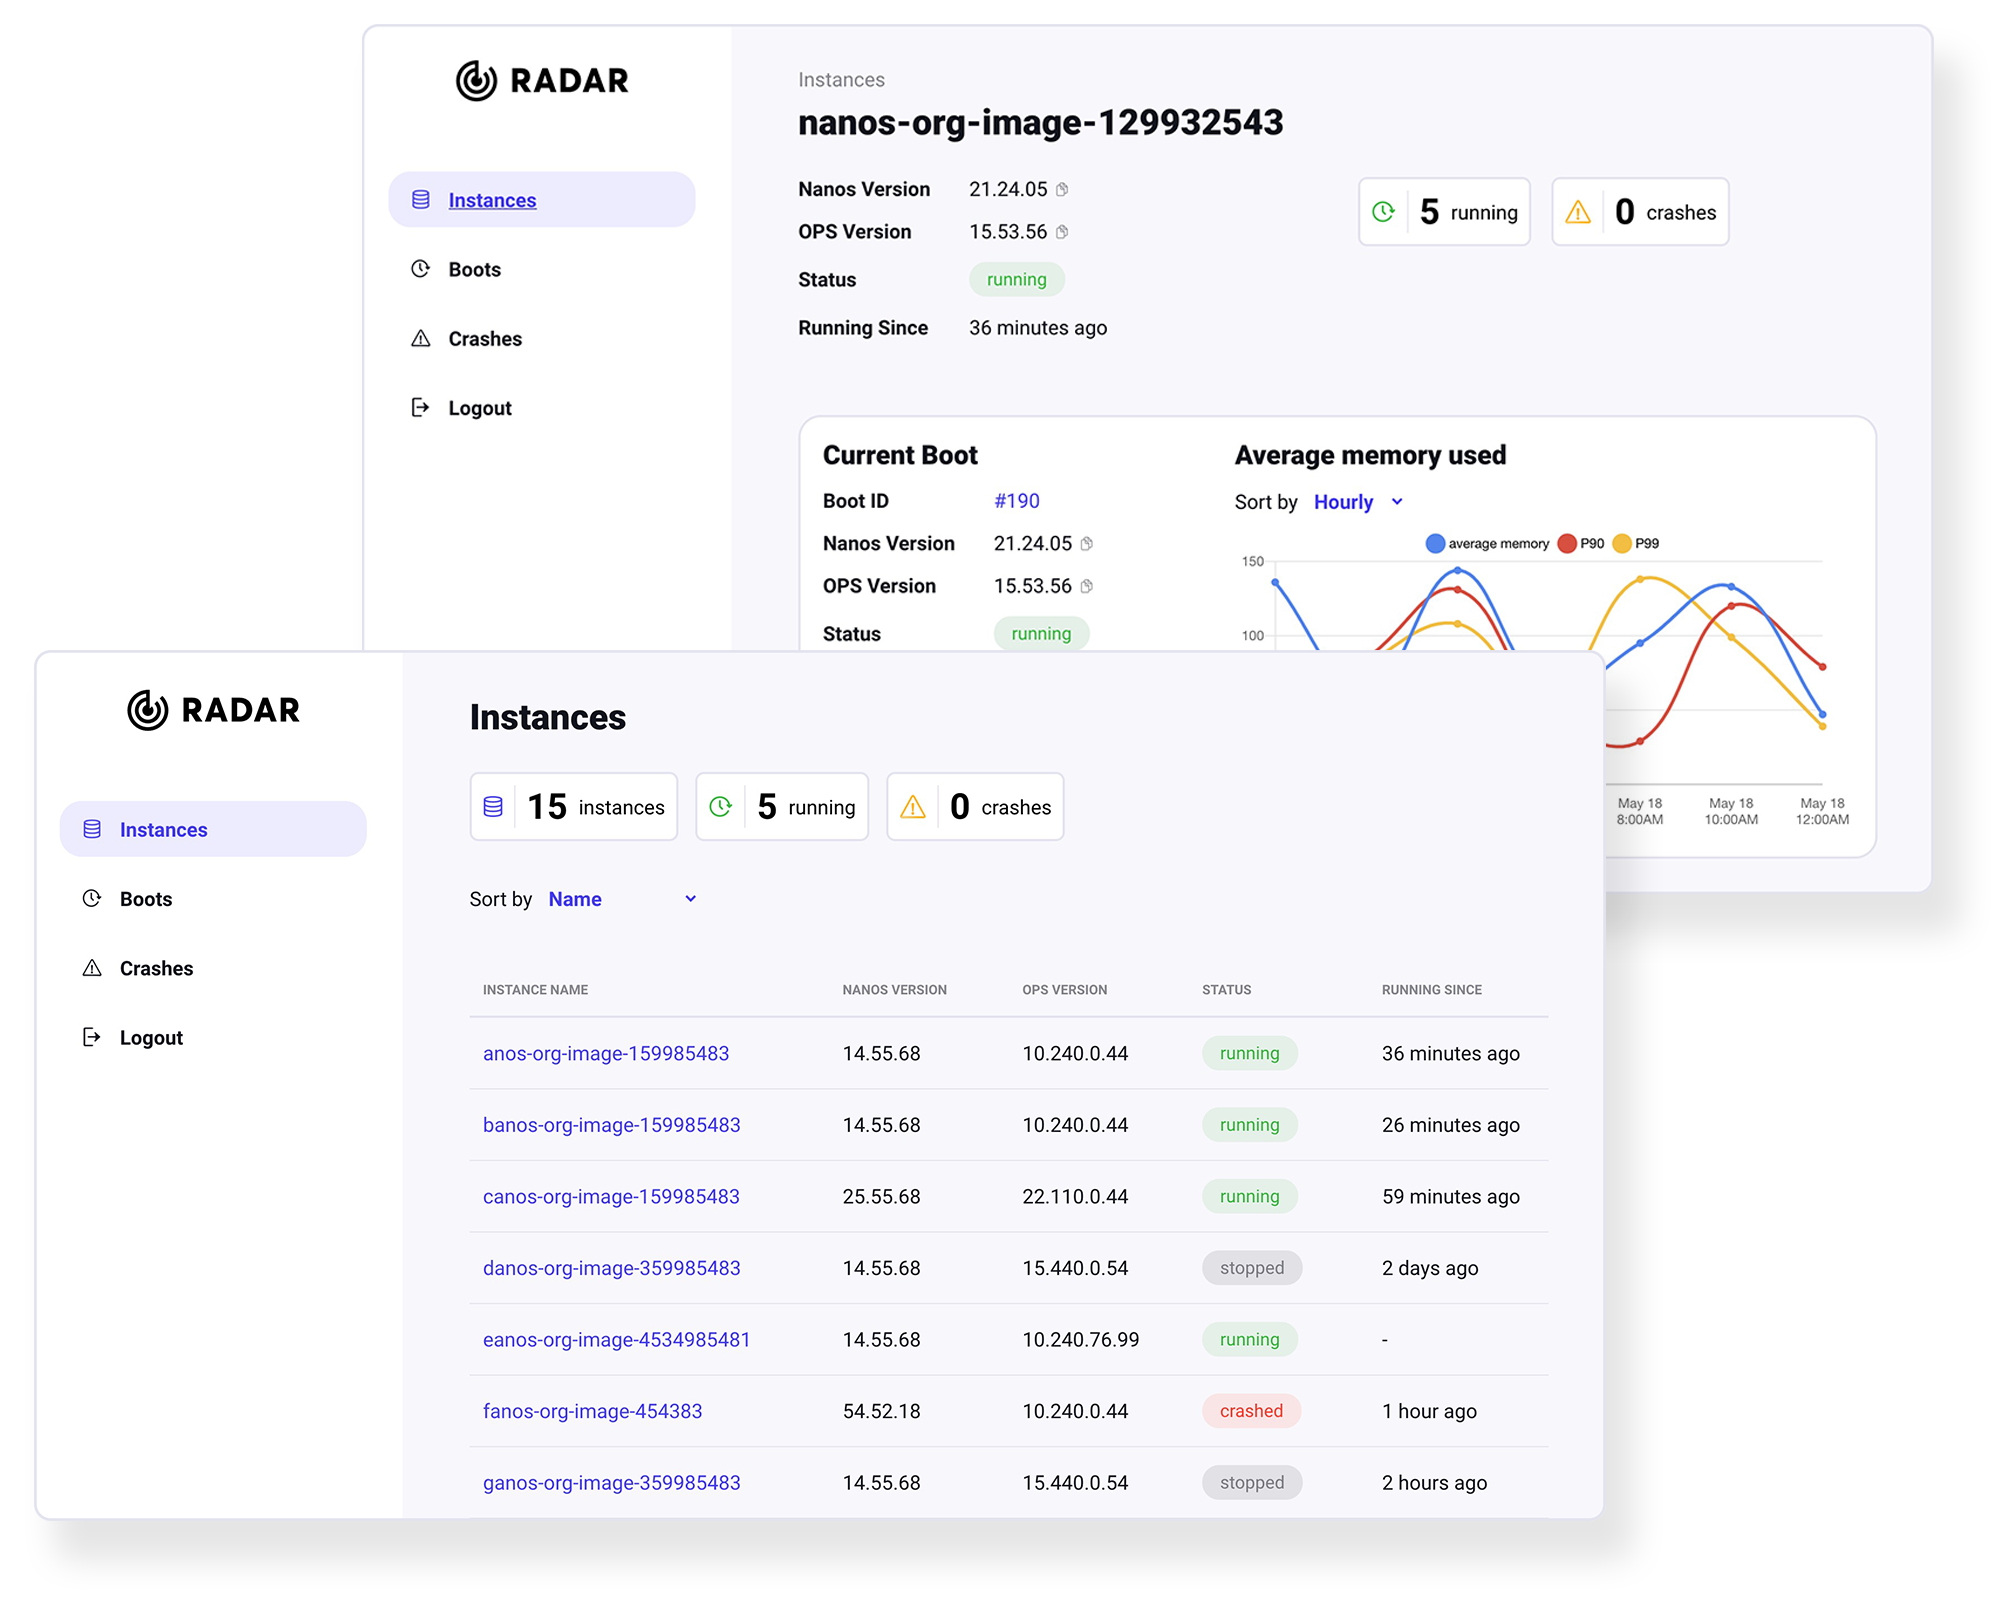Click the STATUS column header
The width and height of the screenshot is (2000, 1600).
pos(1226,990)
